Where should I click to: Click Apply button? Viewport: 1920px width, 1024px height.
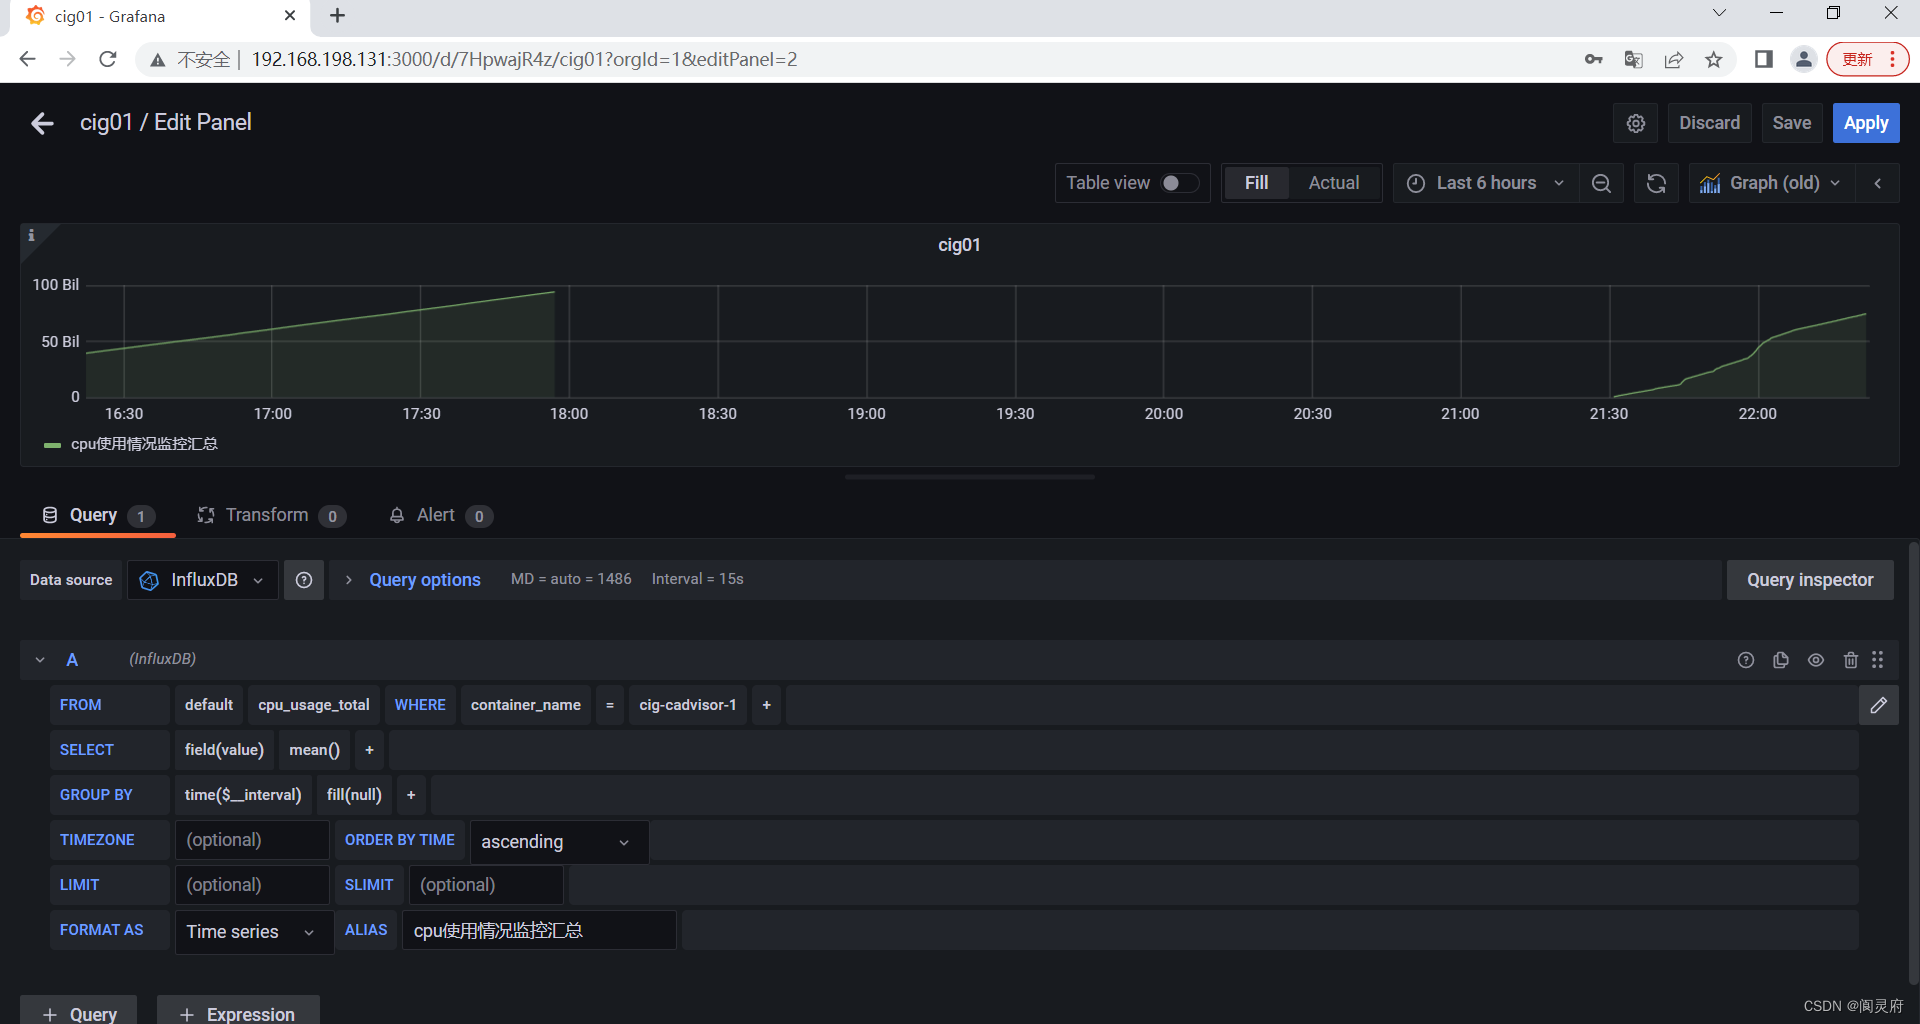pyautogui.click(x=1866, y=123)
